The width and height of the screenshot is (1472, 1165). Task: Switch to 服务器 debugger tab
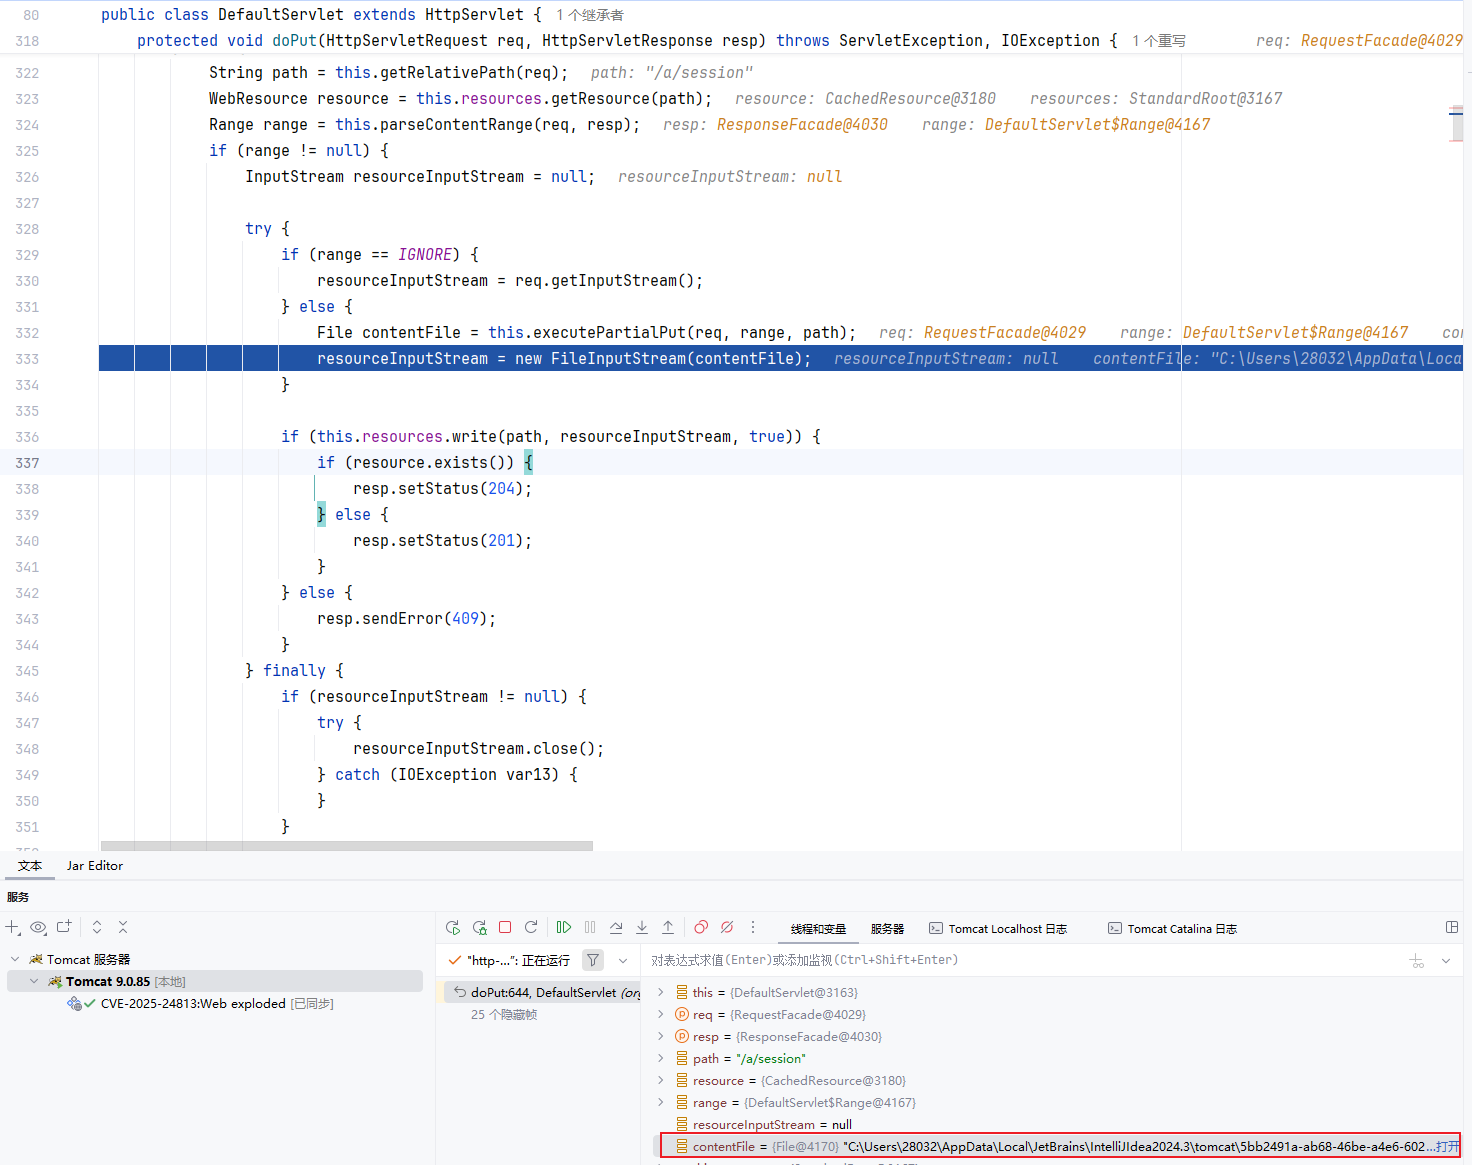click(887, 929)
